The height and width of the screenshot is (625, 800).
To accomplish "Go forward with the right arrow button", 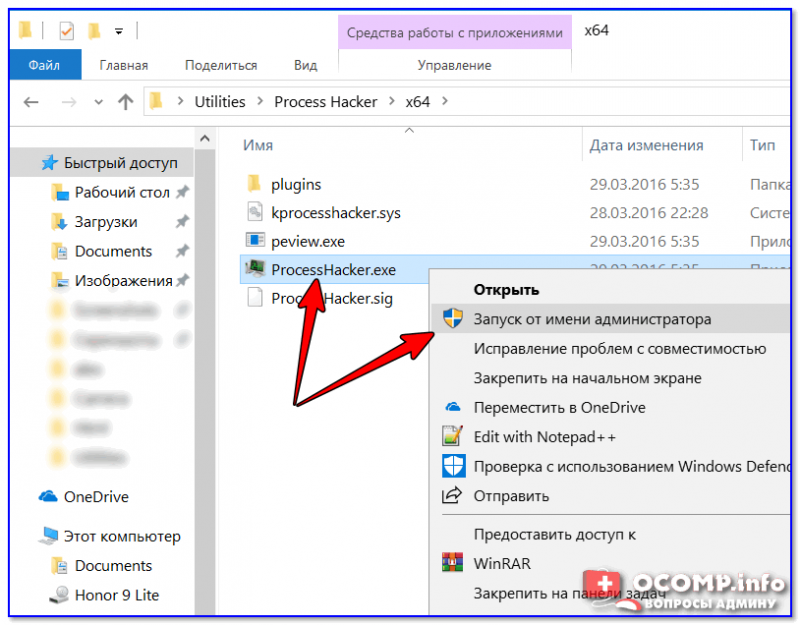I will (x=68, y=102).
